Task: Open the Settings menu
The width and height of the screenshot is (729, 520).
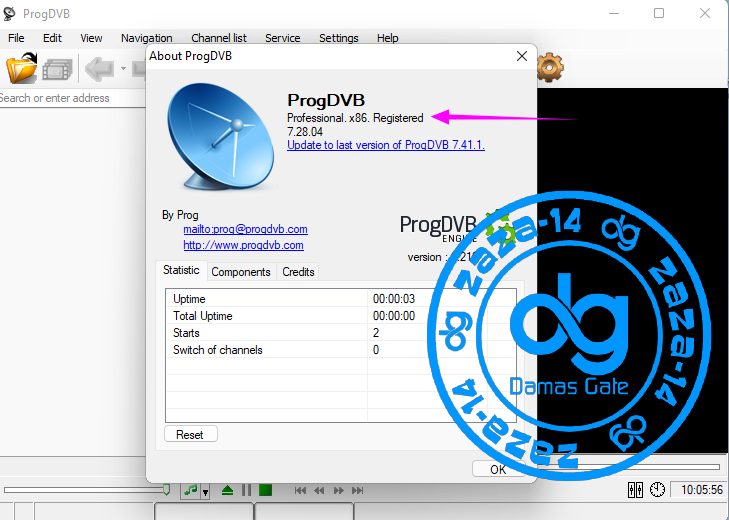Action: [x=339, y=38]
